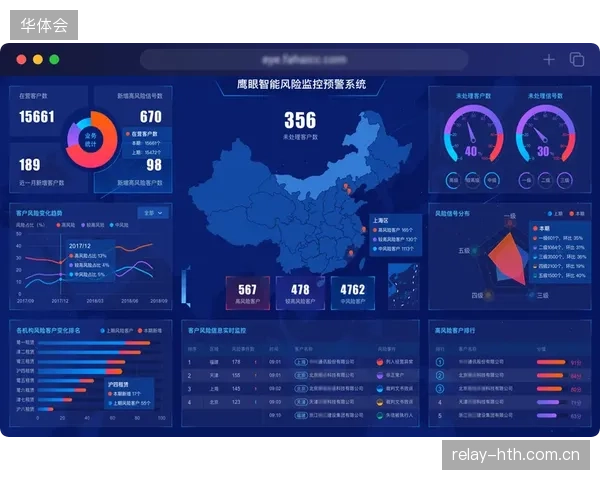Click the 天津 tag in monitoring row 4
This screenshot has width=600, height=480.
point(301,402)
